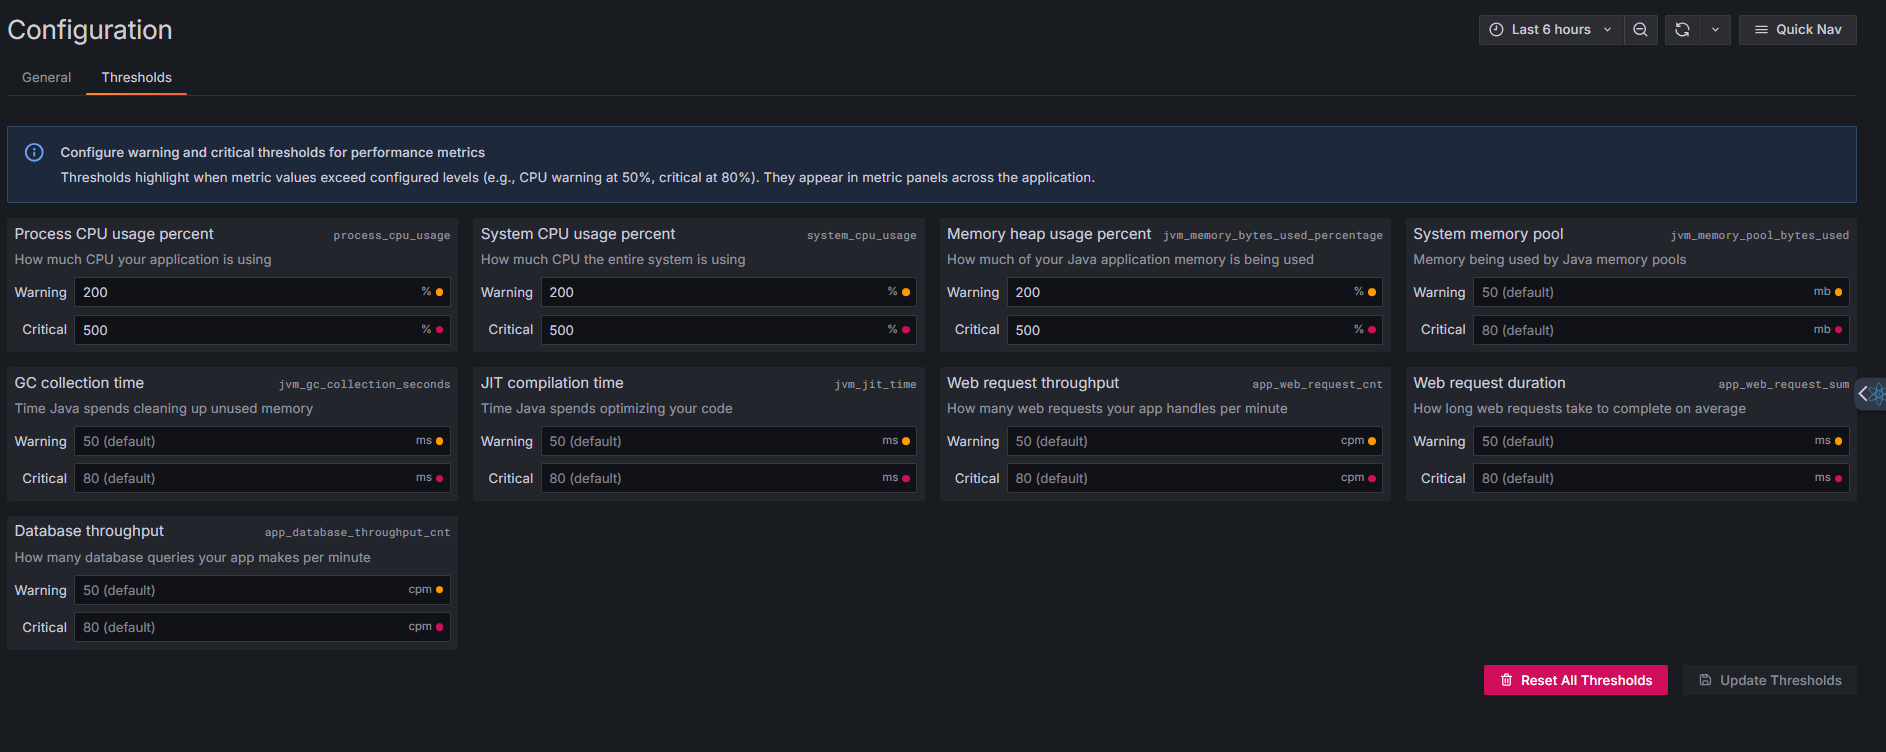Screen dimensions: 1886x752
Task: Click the save icon on Update Thresholds
Action: 1705,680
